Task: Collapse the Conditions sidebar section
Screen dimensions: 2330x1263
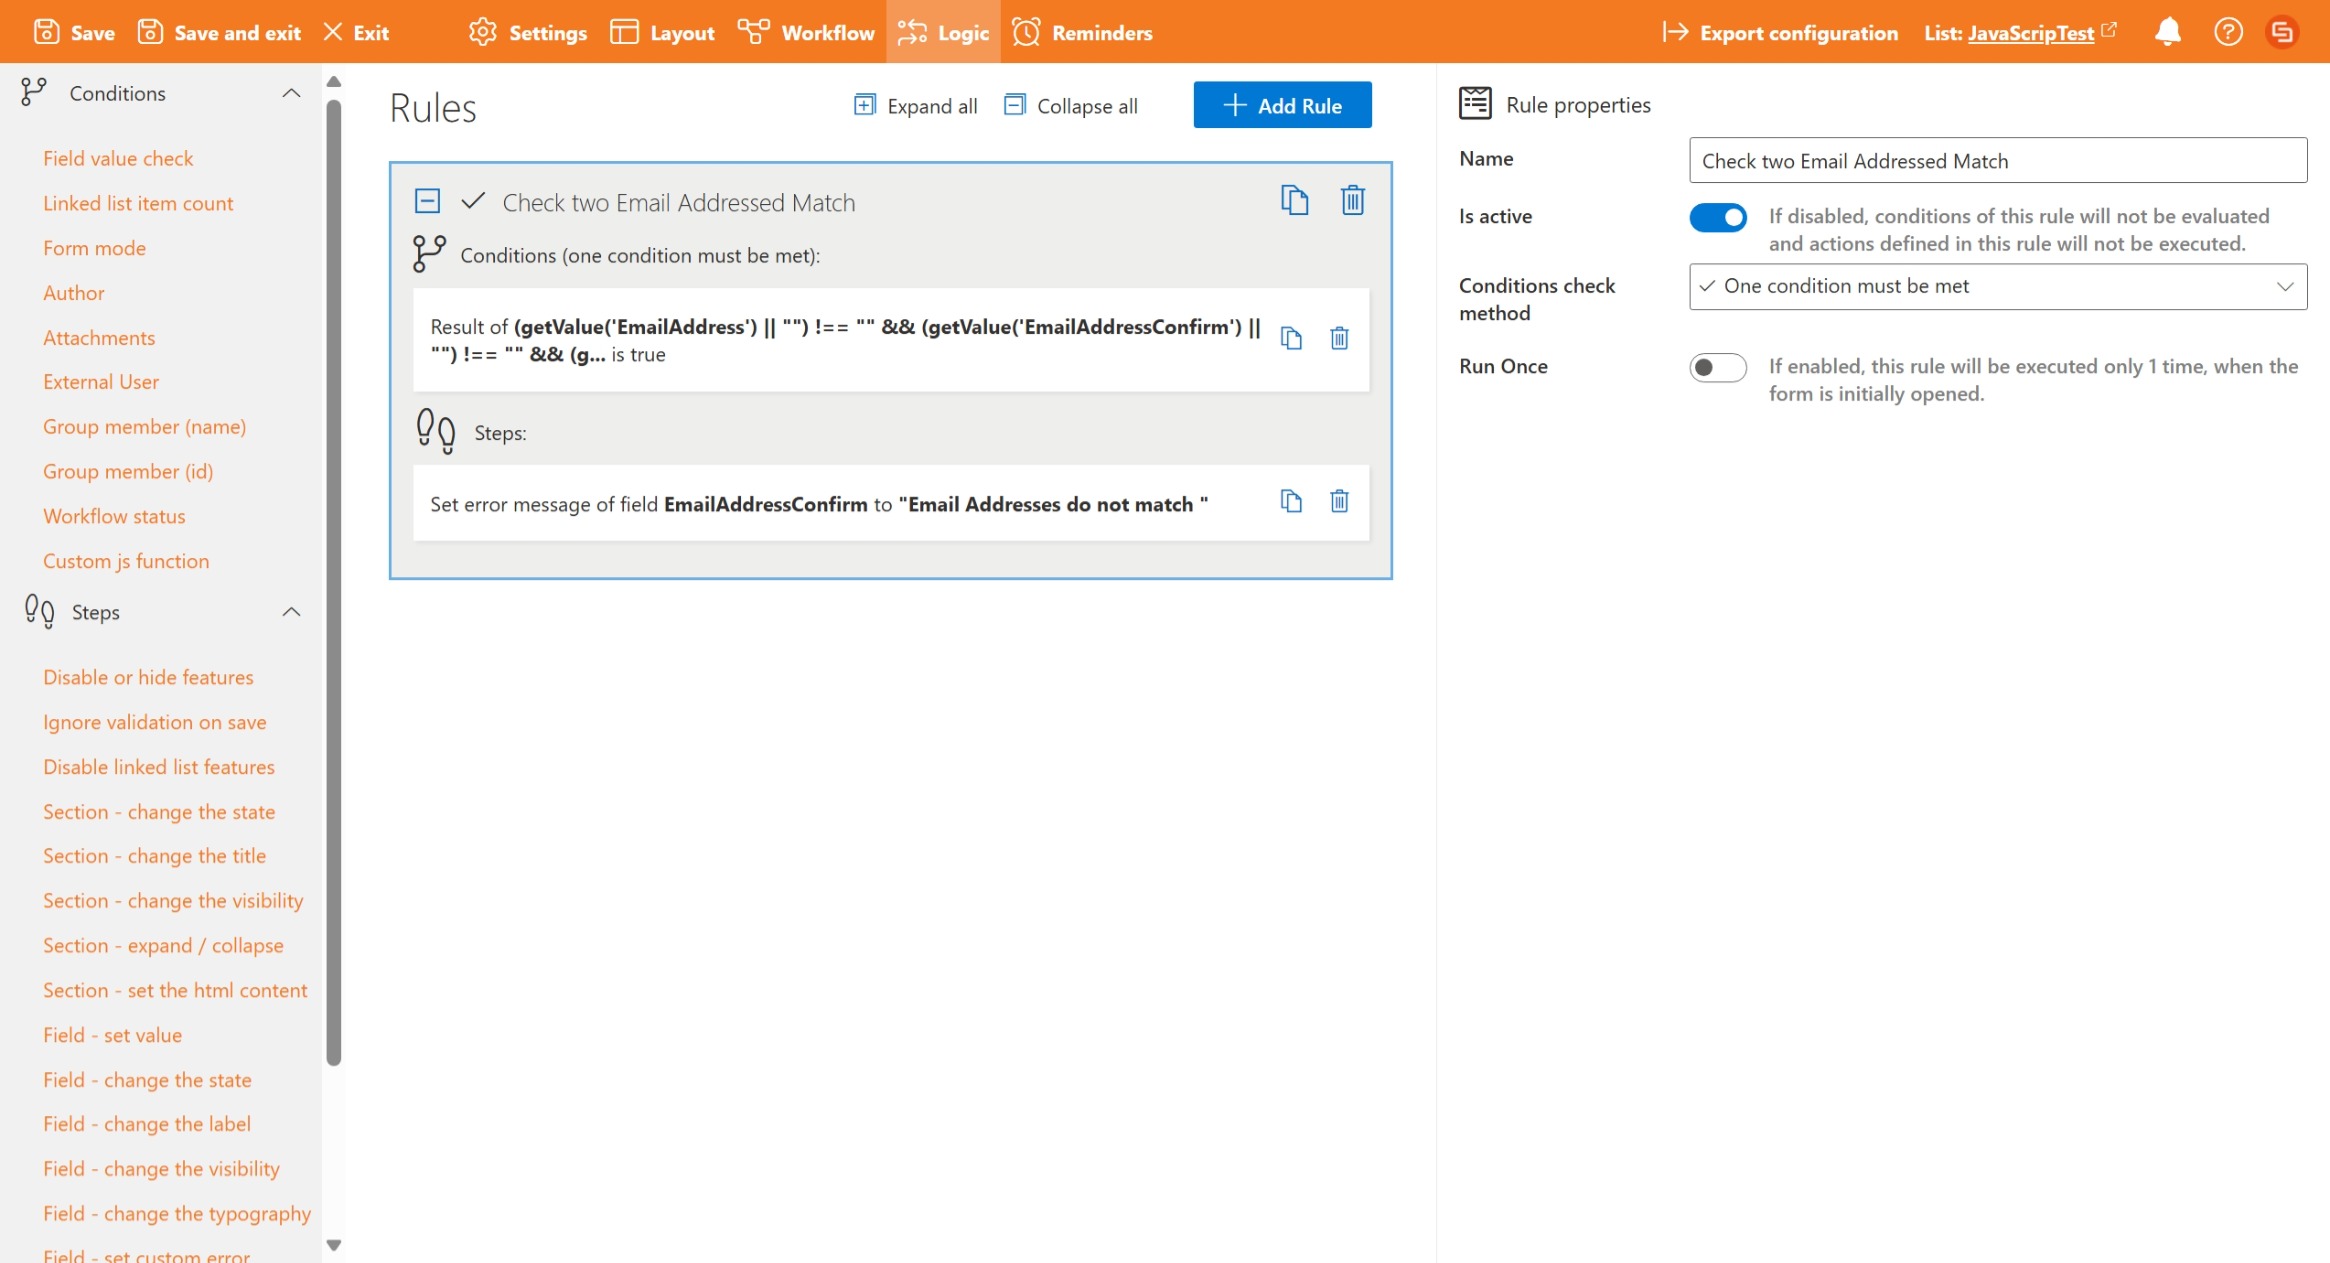Action: [291, 94]
